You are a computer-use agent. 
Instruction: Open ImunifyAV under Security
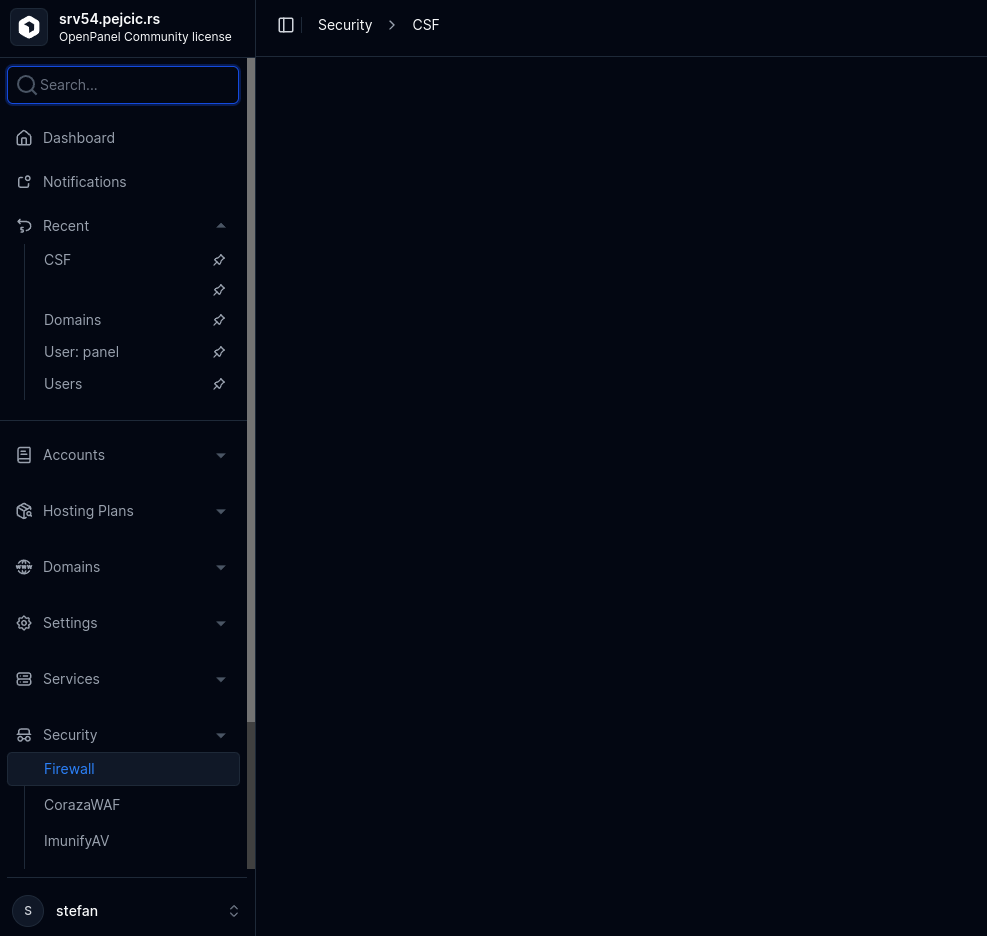[76, 841]
